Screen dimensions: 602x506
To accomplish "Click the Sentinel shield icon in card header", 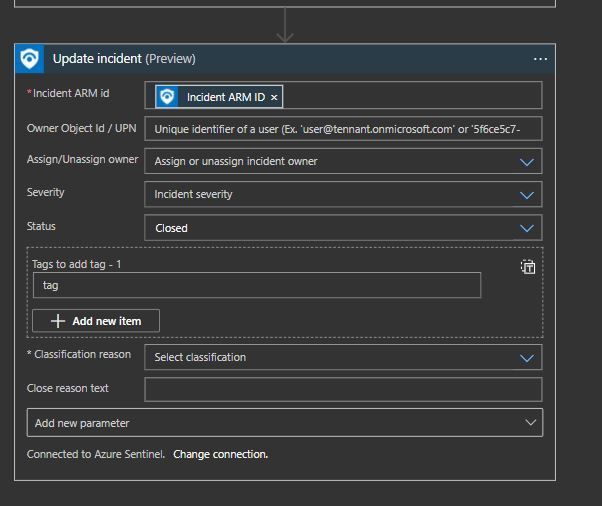I will click(30, 59).
